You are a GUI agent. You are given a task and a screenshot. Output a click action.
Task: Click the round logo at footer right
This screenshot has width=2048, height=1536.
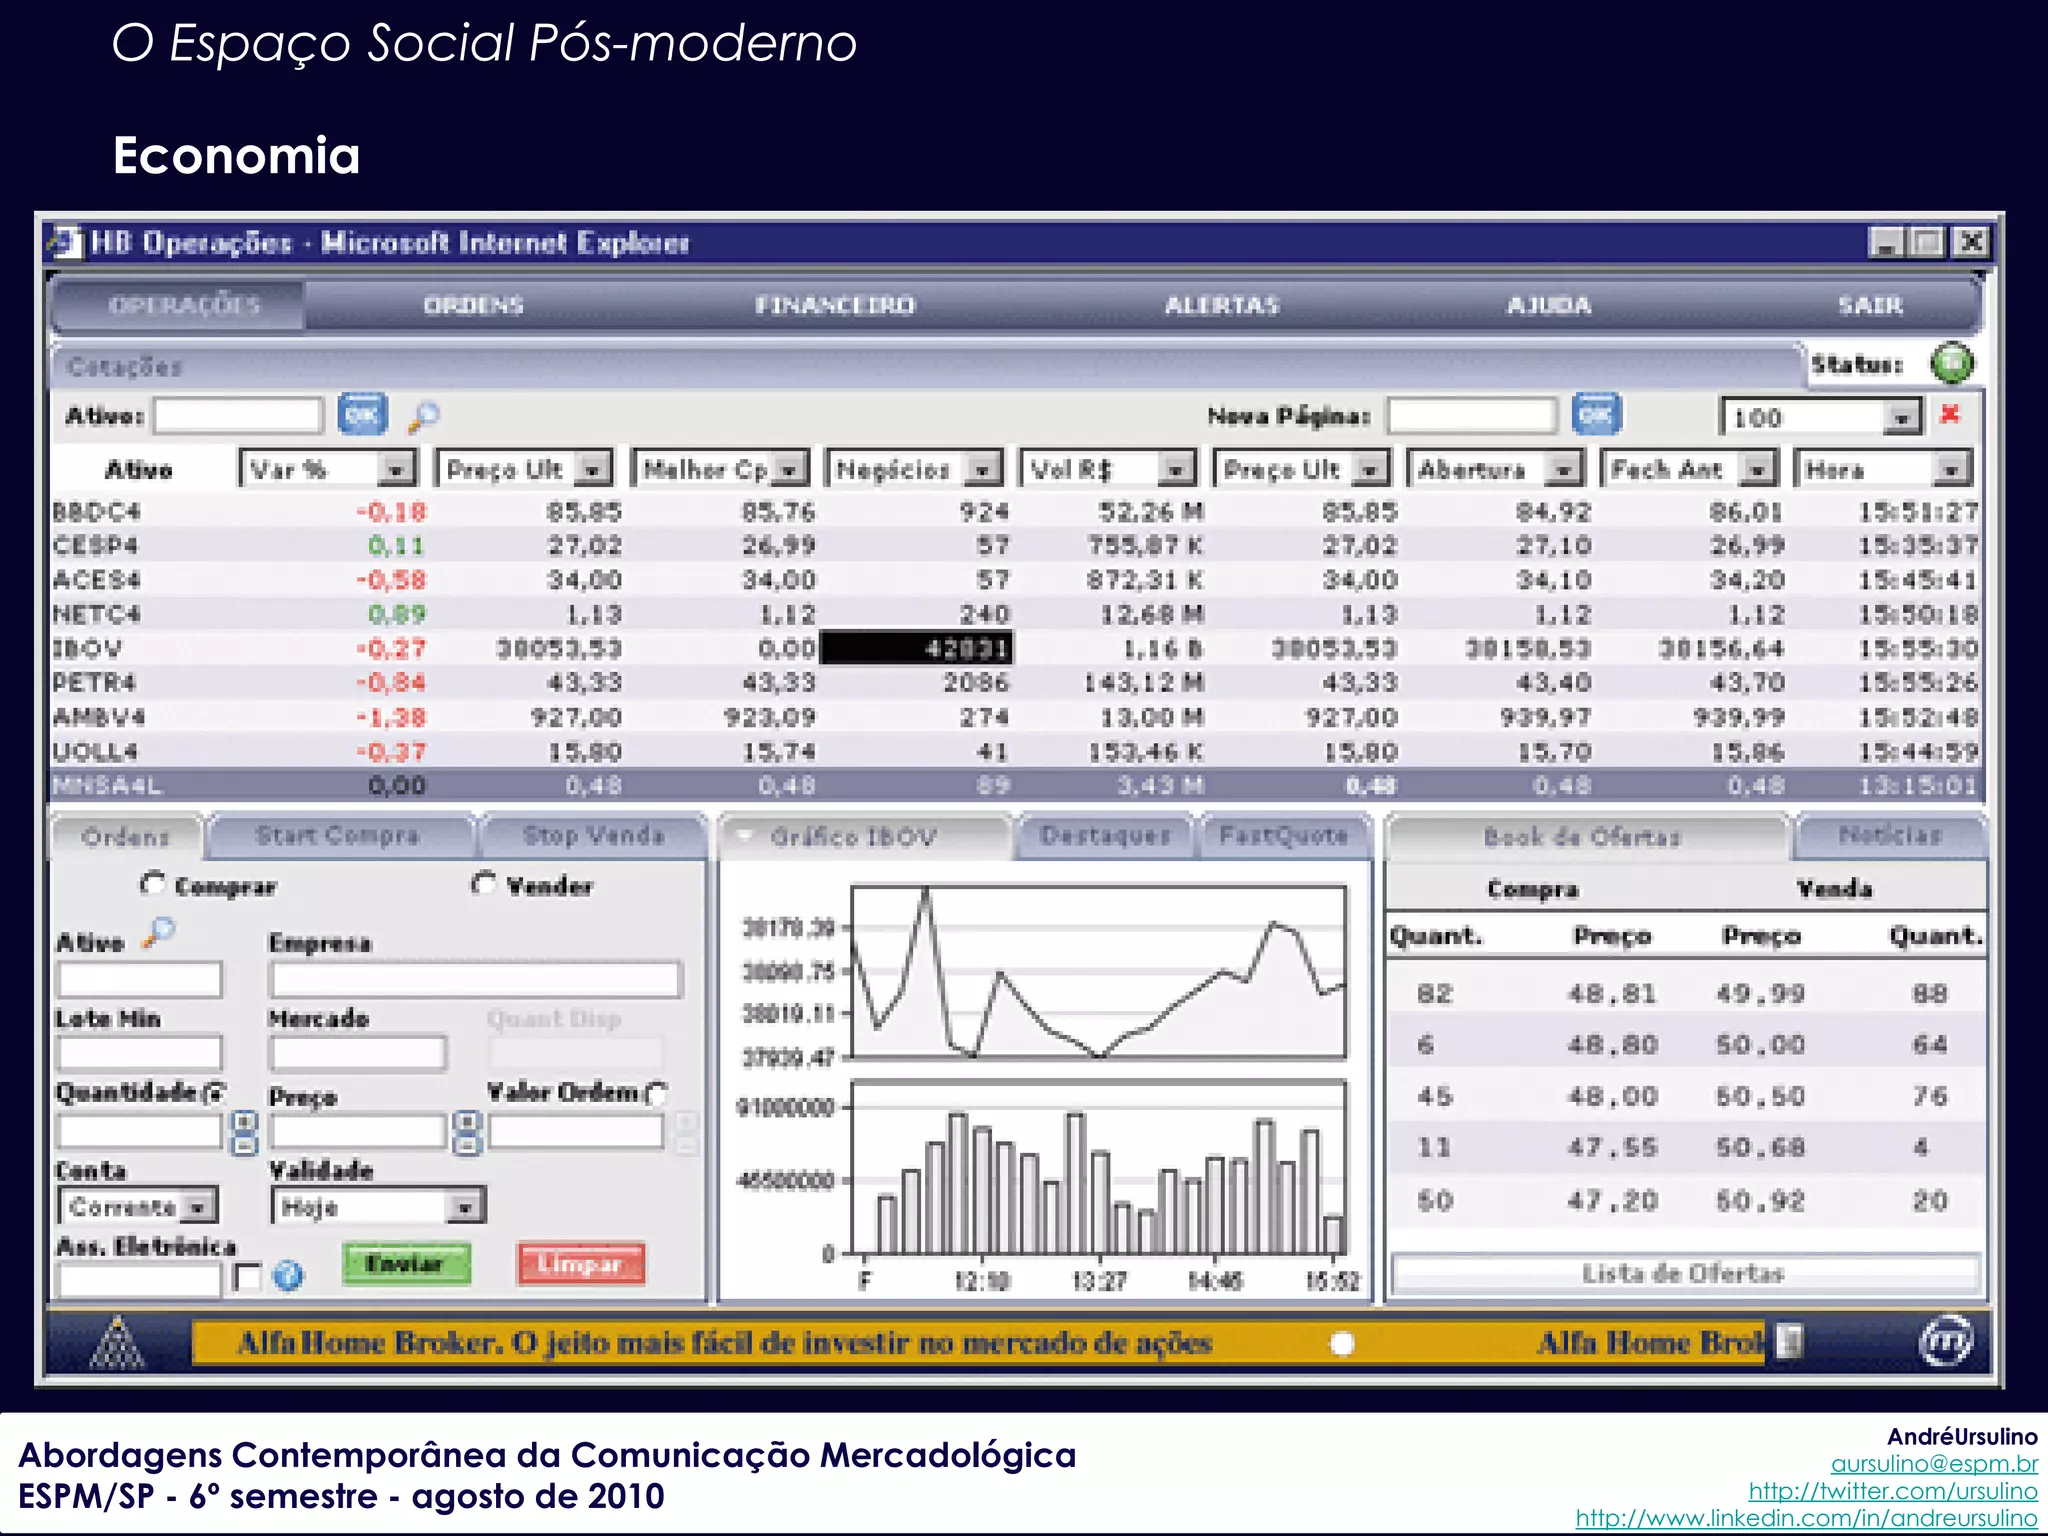(1946, 1340)
